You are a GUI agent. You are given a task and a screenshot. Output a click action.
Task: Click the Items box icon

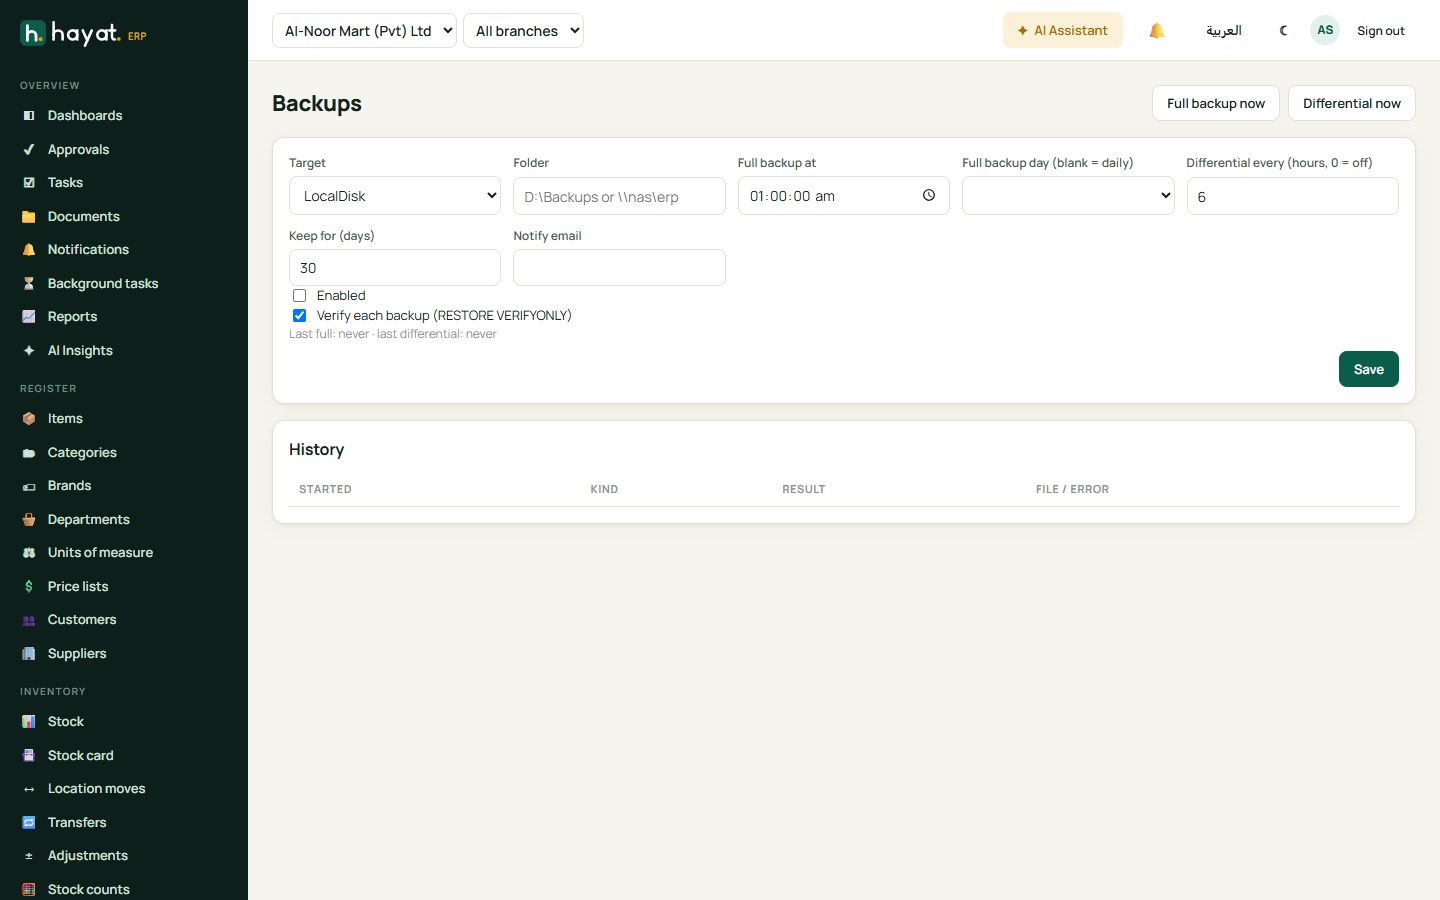coord(29,419)
